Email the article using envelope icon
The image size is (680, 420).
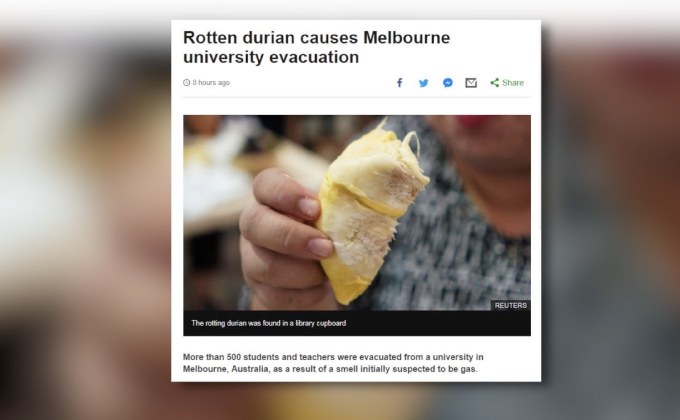(471, 82)
